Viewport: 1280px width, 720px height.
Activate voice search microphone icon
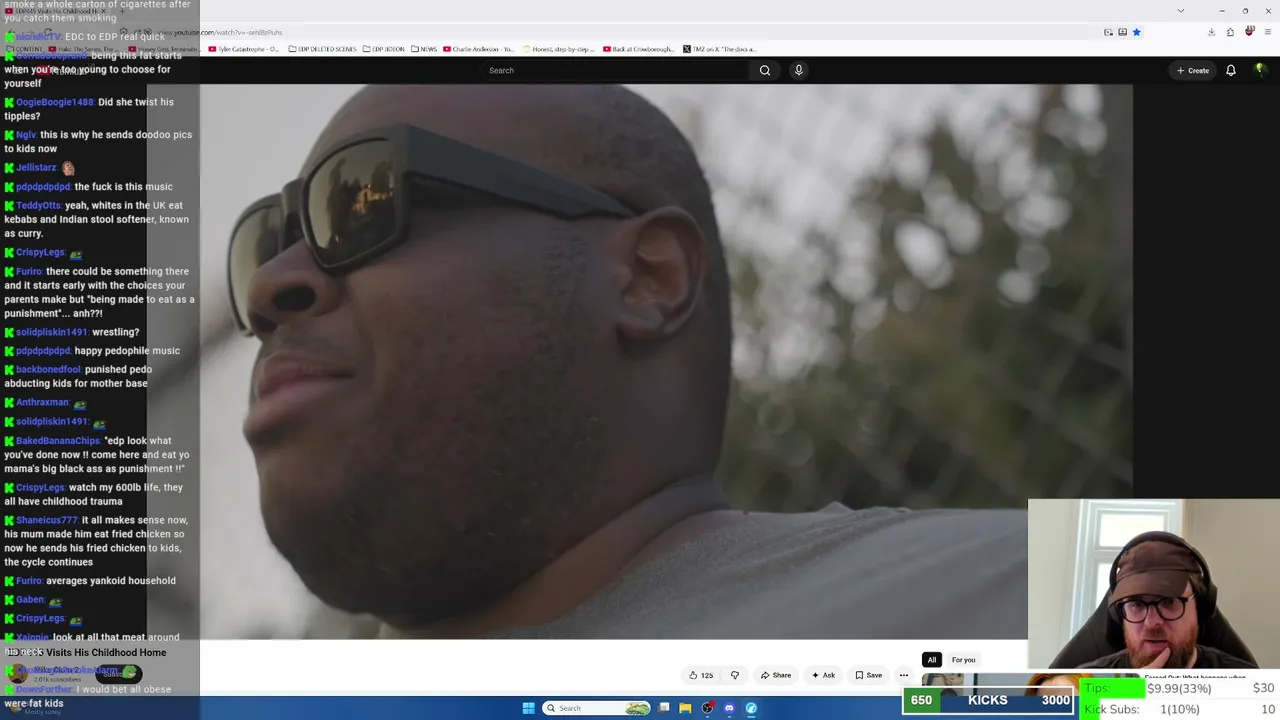tap(798, 70)
